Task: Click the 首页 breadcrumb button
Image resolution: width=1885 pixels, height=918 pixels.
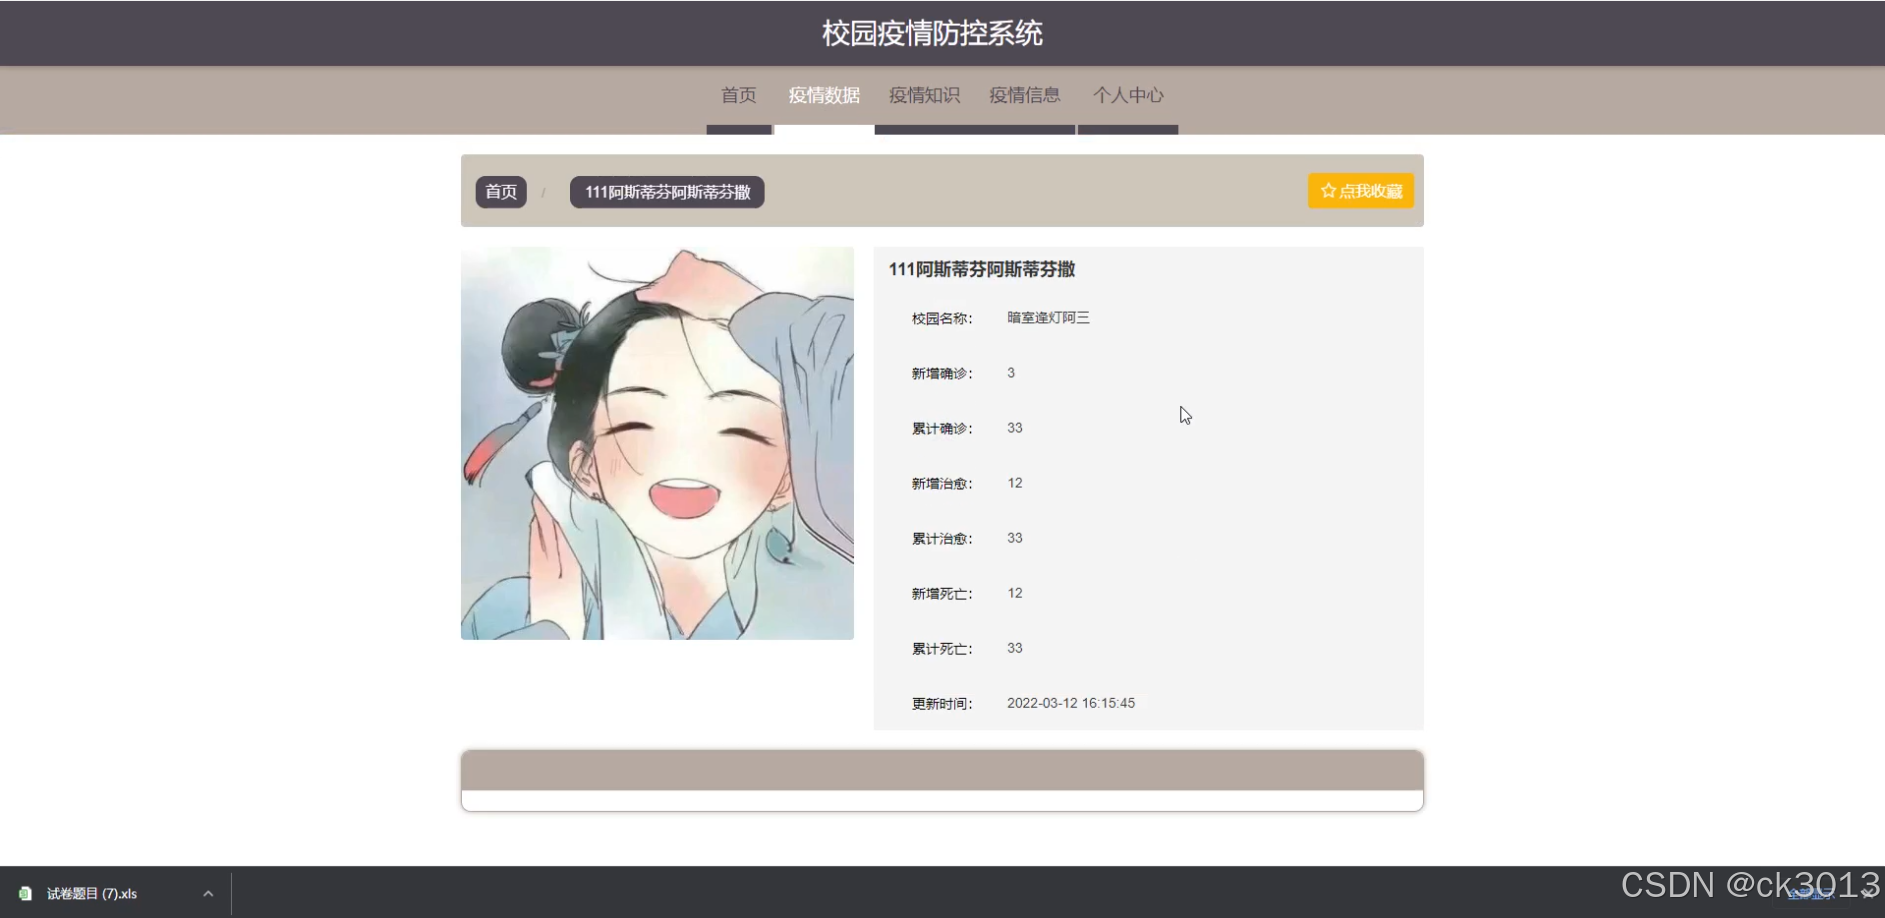Action: click(x=501, y=192)
